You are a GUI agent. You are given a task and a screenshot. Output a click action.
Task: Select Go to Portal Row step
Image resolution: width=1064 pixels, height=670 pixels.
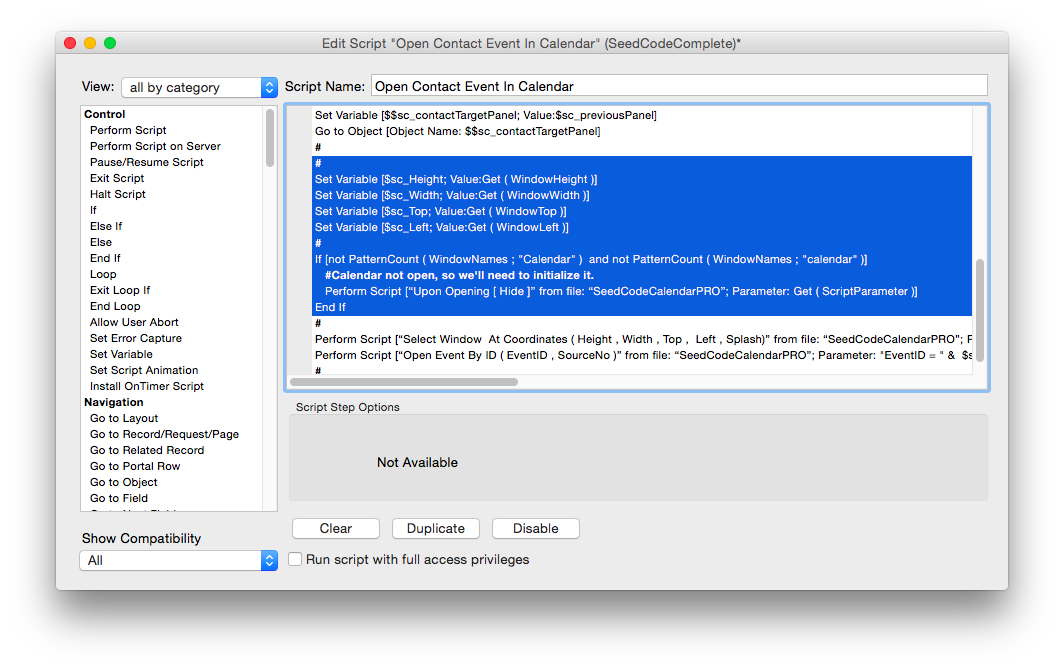[x=135, y=466]
